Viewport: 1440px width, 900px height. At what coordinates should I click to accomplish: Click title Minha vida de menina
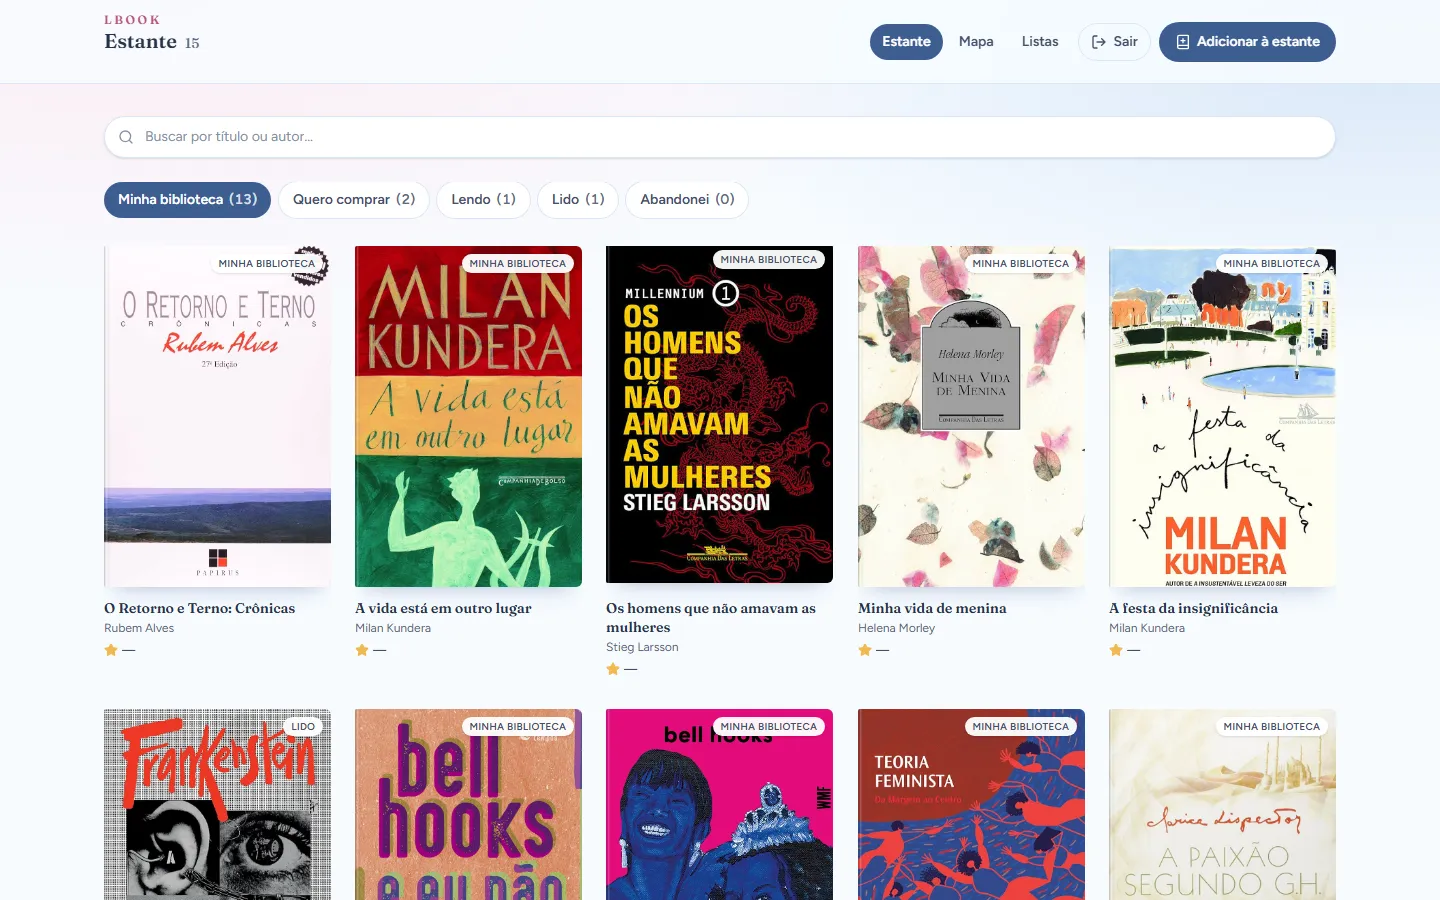[932, 608]
